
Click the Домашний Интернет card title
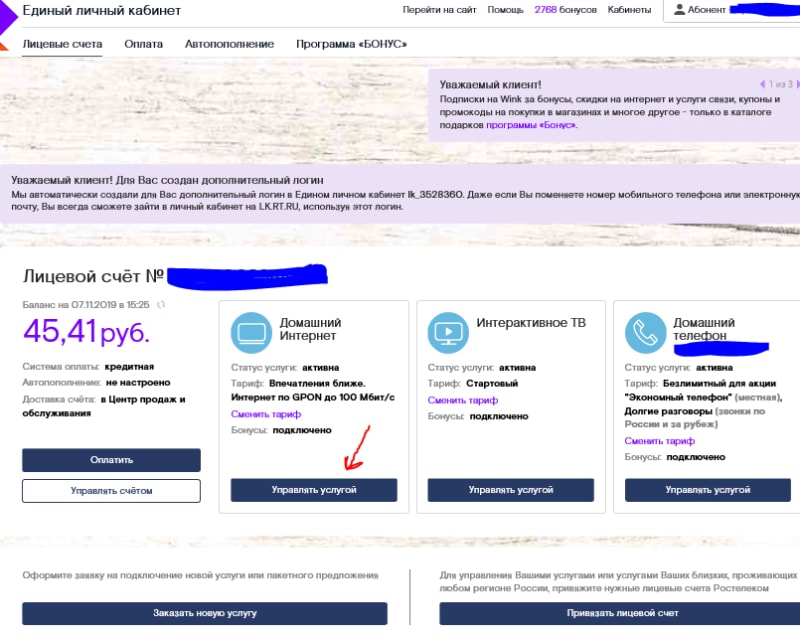click(310, 329)
